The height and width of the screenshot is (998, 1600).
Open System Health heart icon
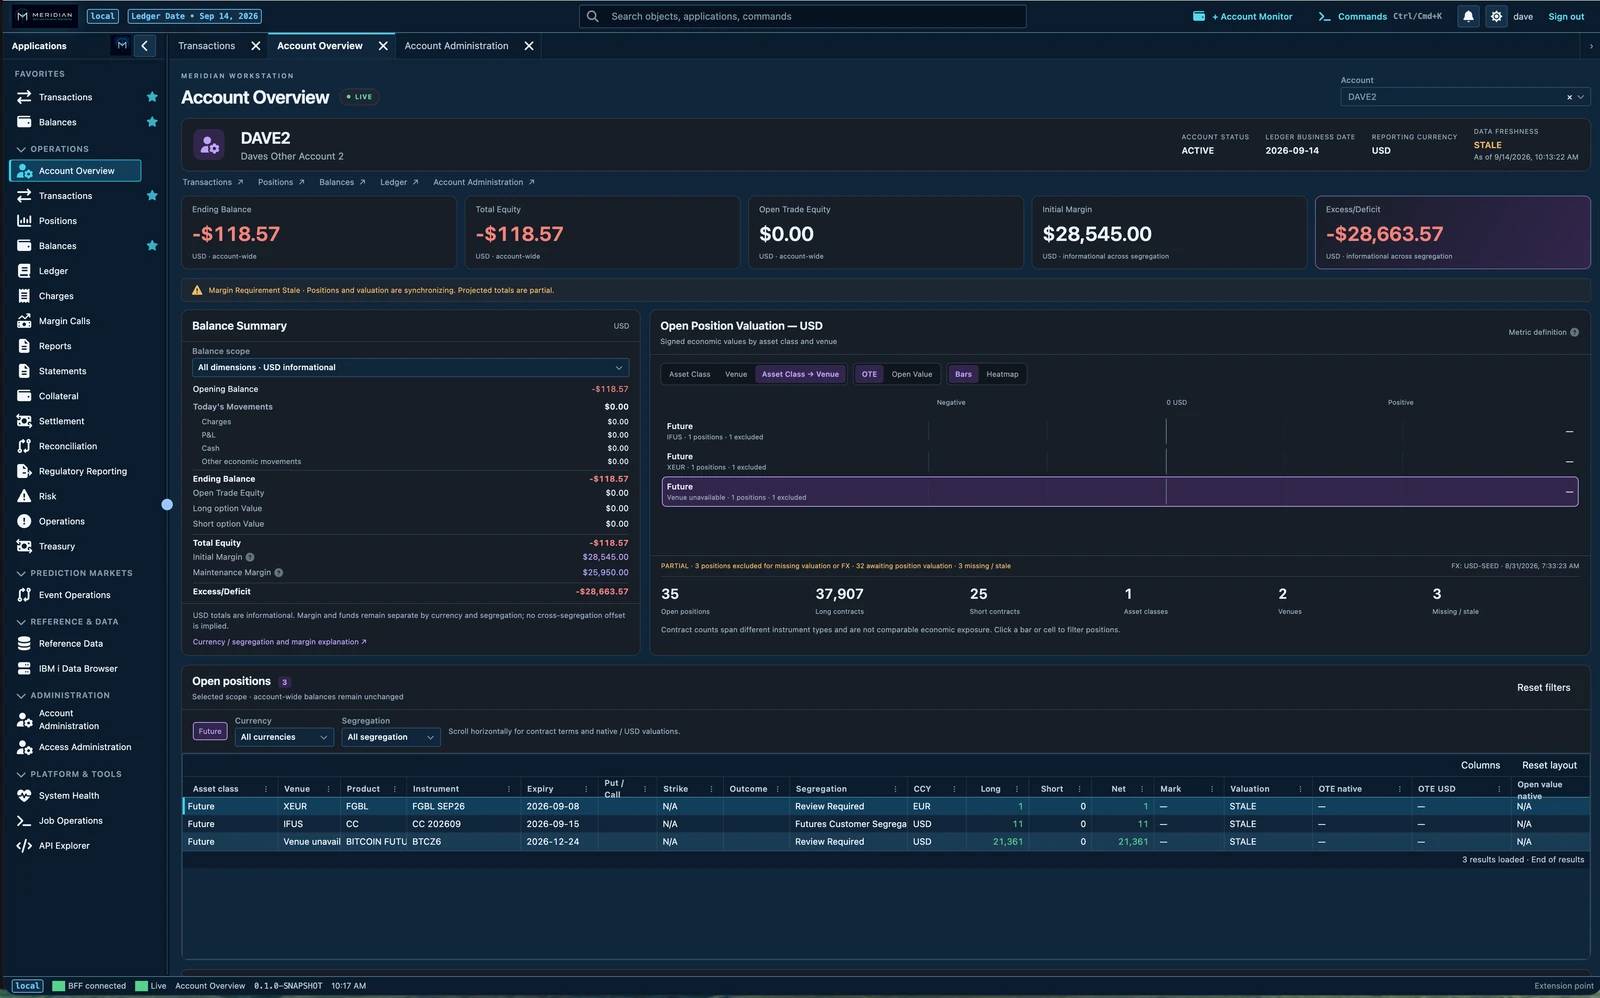(24, 796)
